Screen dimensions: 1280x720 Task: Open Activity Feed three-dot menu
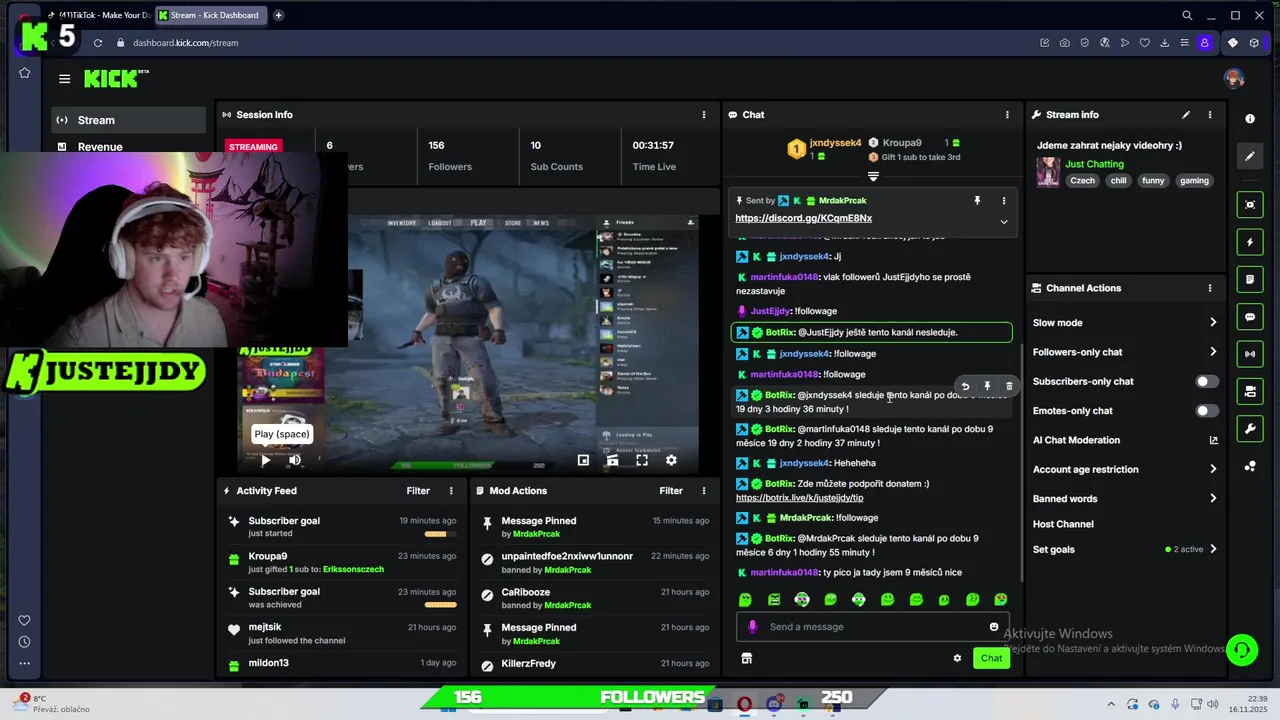click(451, 491)
